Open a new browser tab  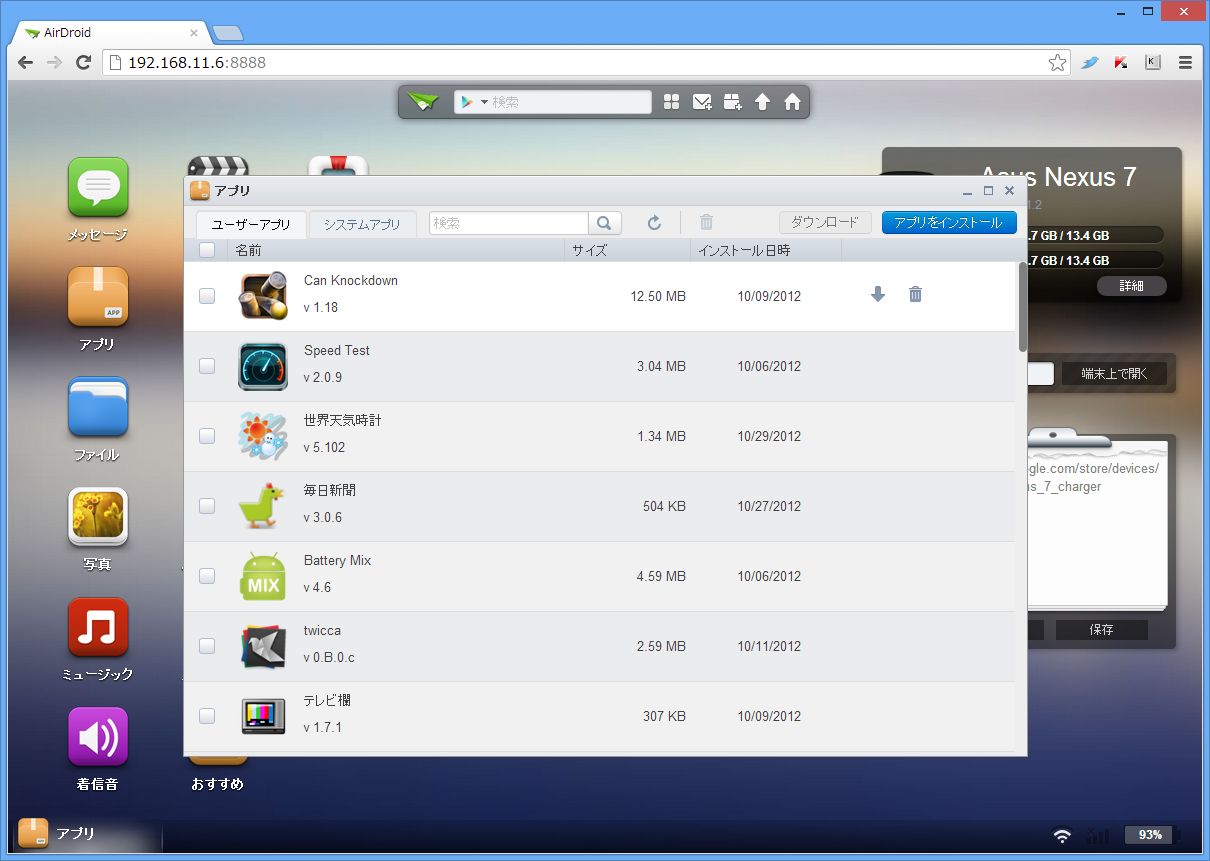pyautogui.click(x=228, y=33)
